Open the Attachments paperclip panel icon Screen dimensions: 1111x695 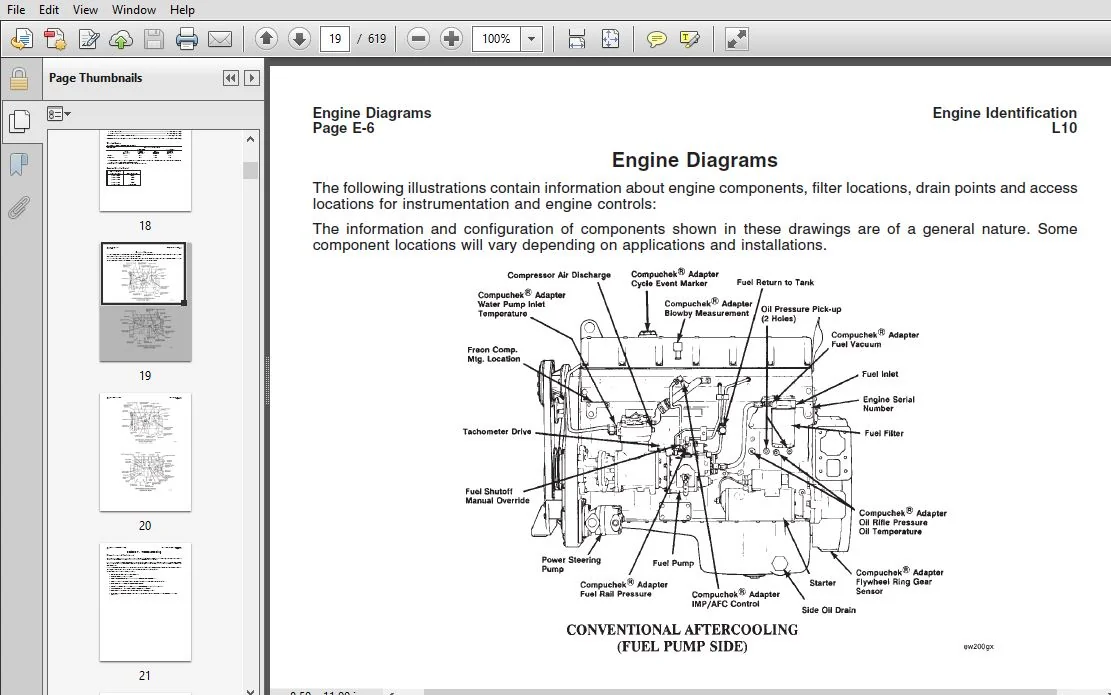click(x=19, y=208)
